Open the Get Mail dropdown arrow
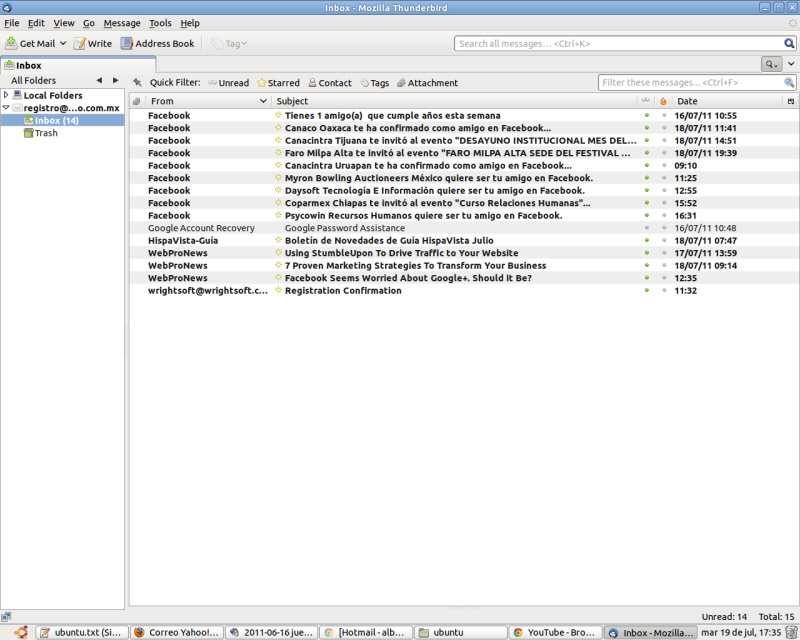The height and width of the screenshot is (640, 800). 63,43
